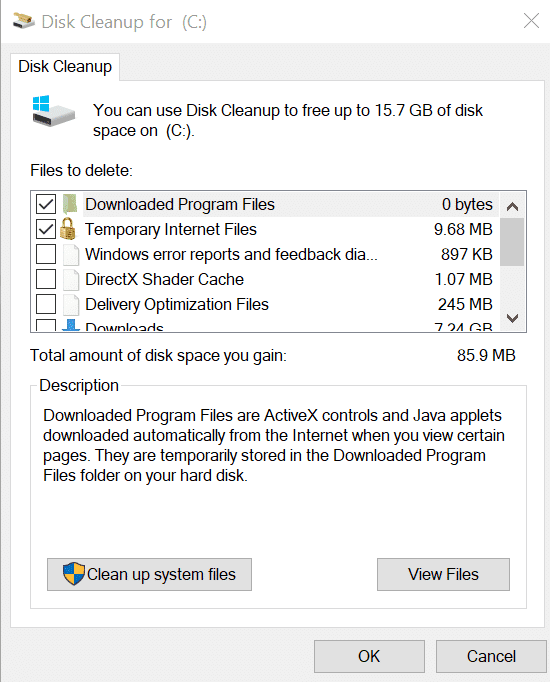Click the list scroll-down arrow
The image size is (550, 682).
click(512, 318)
